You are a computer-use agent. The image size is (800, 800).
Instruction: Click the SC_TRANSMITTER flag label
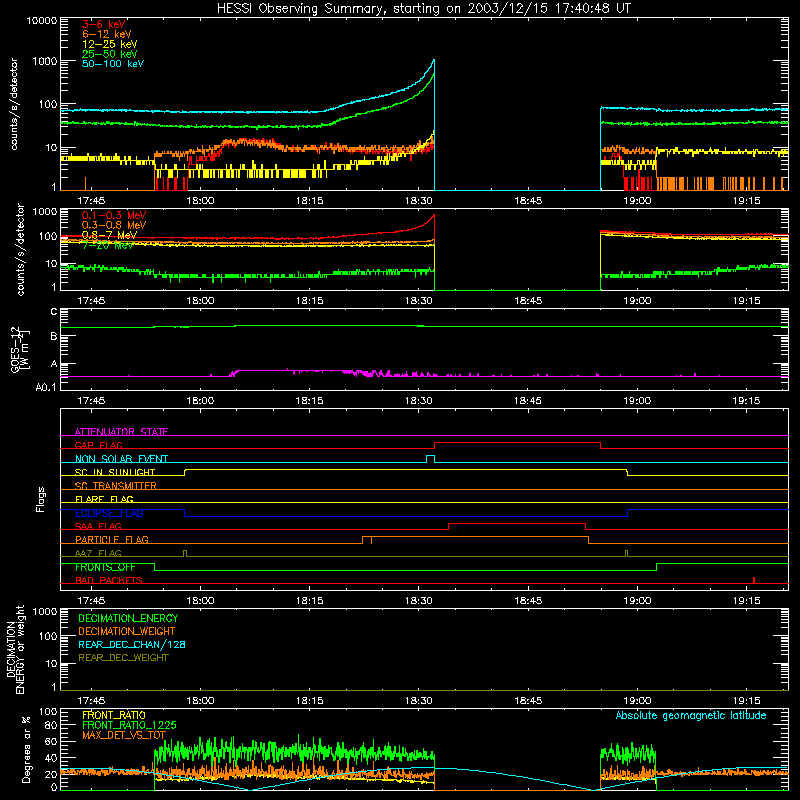116,485
